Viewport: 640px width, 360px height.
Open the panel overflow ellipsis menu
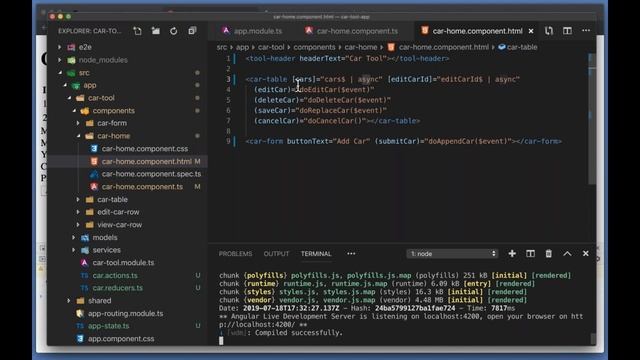[351, 254]
